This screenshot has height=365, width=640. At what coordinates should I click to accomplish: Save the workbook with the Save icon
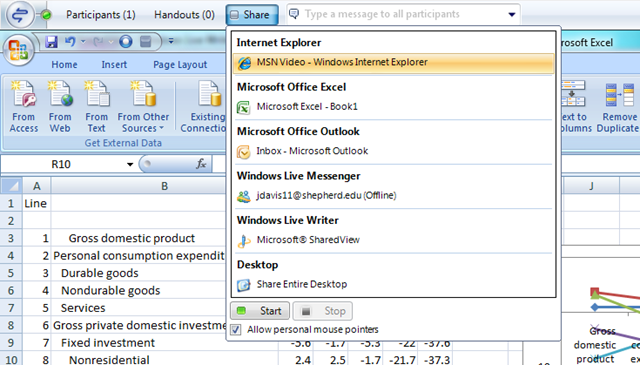[51, 41]
